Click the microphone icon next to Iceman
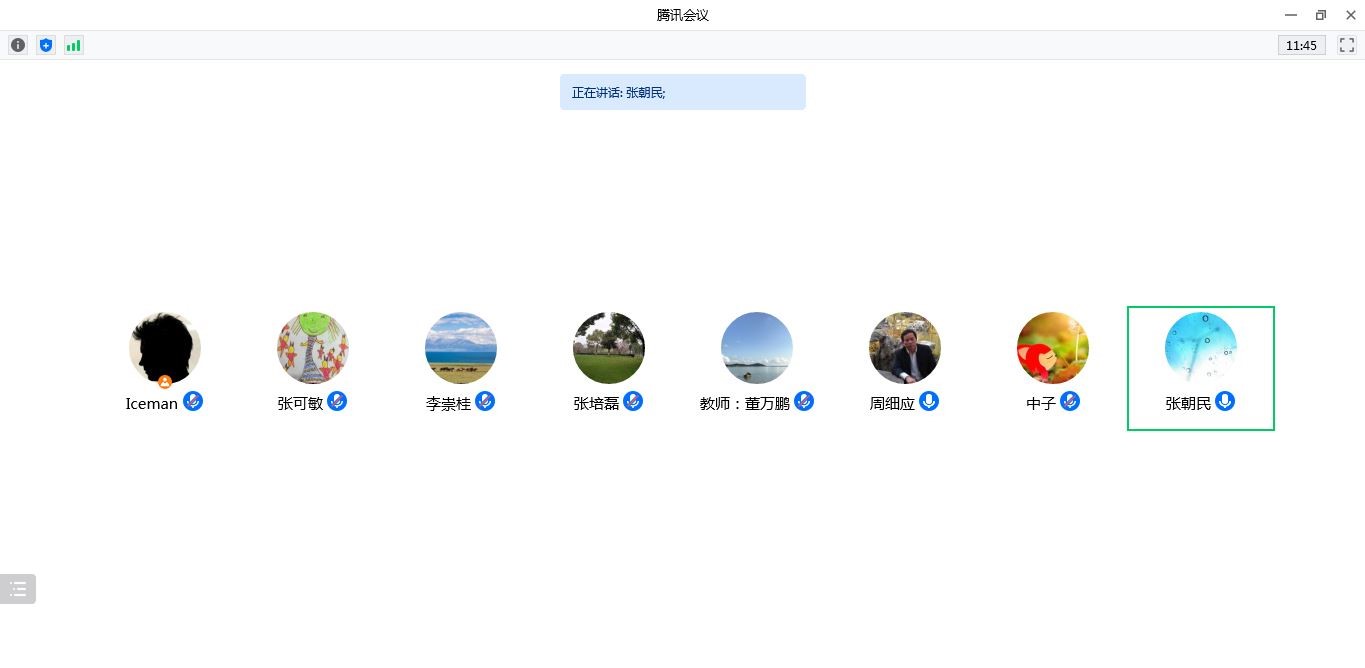This screenshot has height=668, width=1365. pos(193,402)
